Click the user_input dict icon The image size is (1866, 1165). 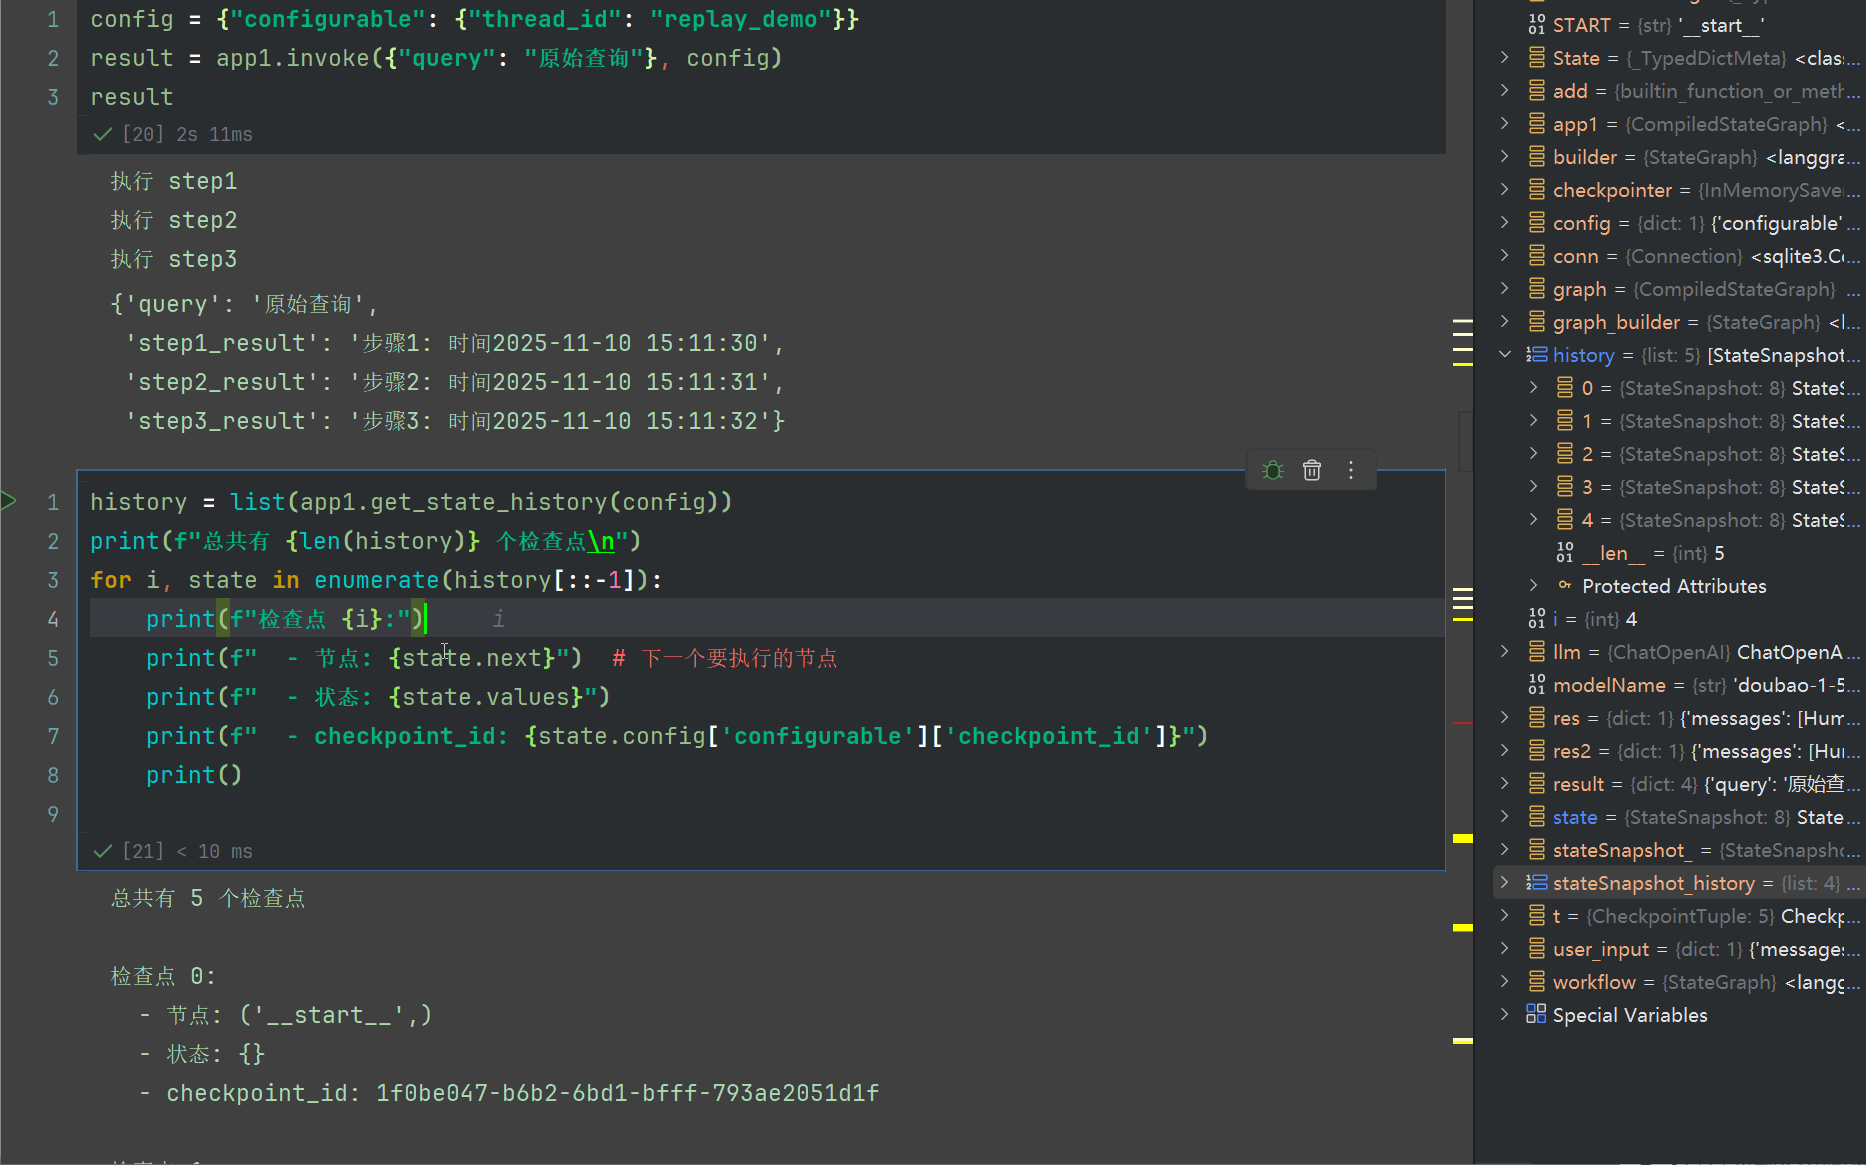[x=1537, y=949]
